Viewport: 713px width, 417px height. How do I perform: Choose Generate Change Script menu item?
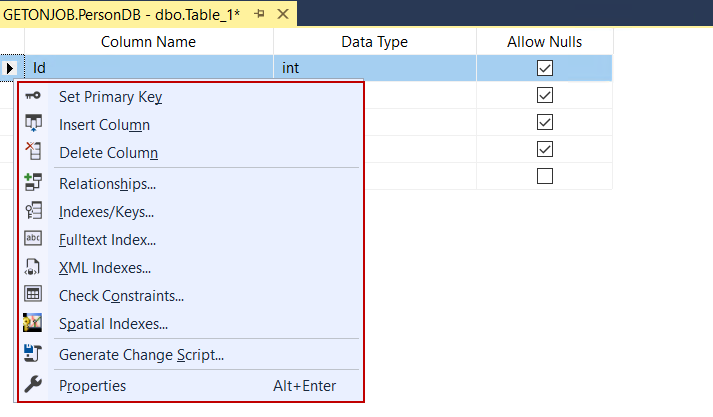click(141, 354)
